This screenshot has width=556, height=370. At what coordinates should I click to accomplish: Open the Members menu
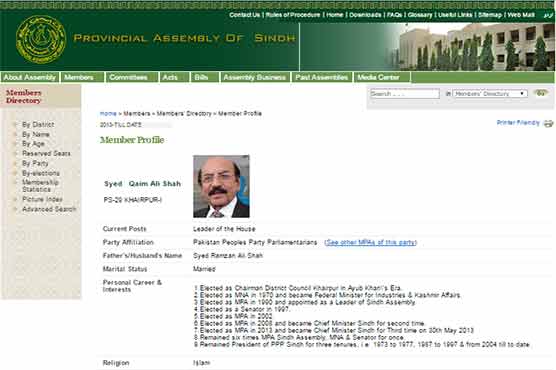coord(83,77)
